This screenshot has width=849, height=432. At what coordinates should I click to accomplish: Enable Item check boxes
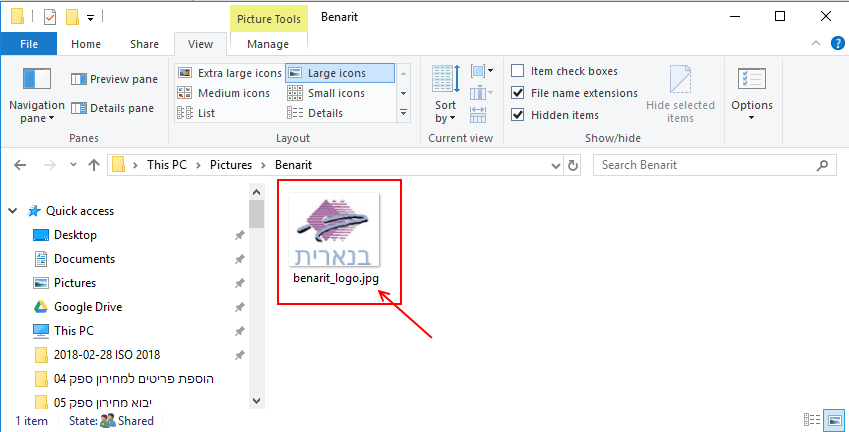(x=518, y=71)
